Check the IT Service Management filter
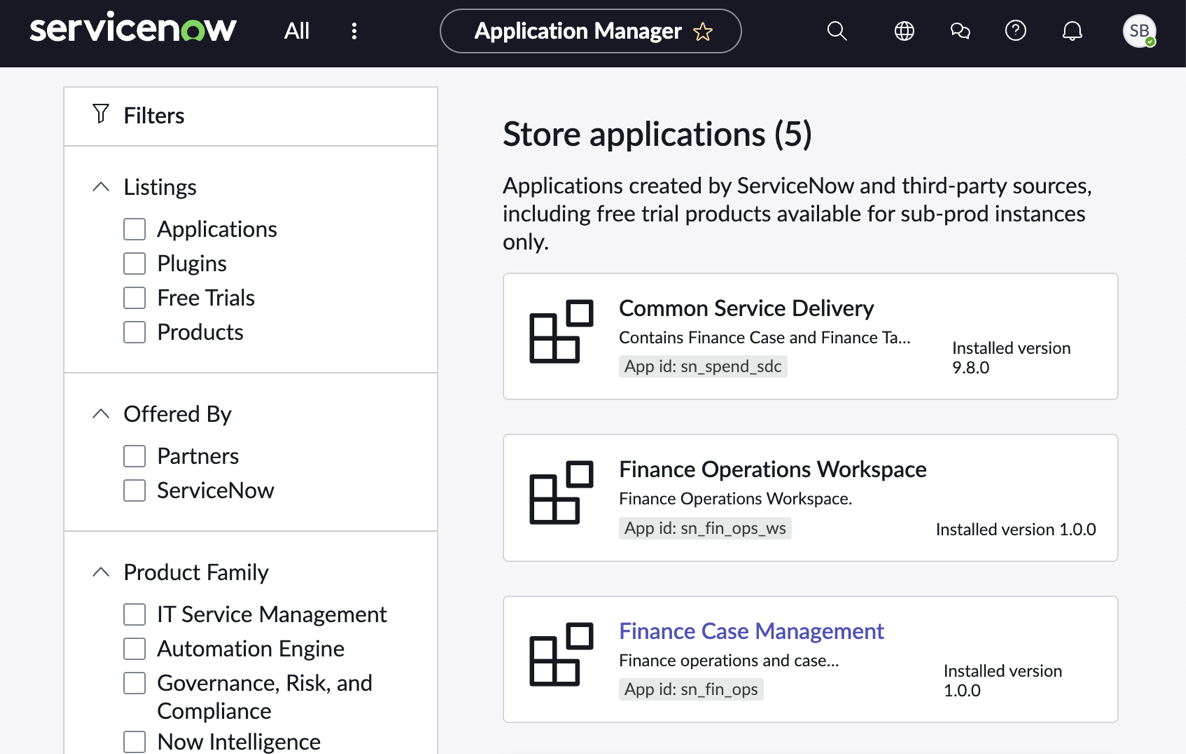1186x754 pixels. [135, 614]
